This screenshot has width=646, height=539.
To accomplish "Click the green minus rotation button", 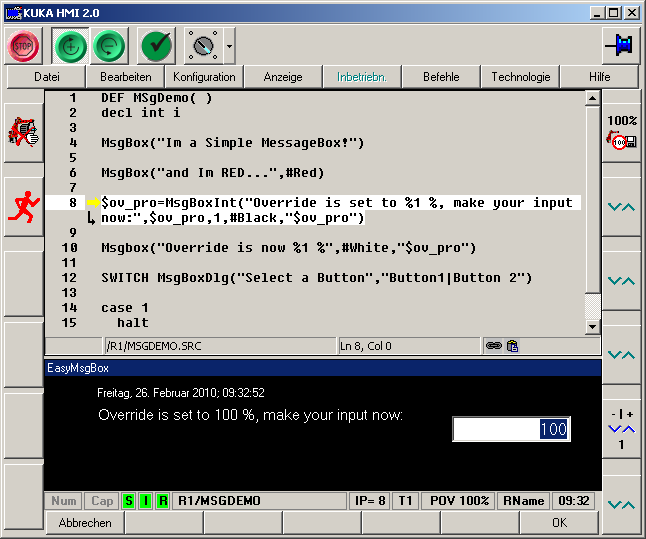I will 110,46.
